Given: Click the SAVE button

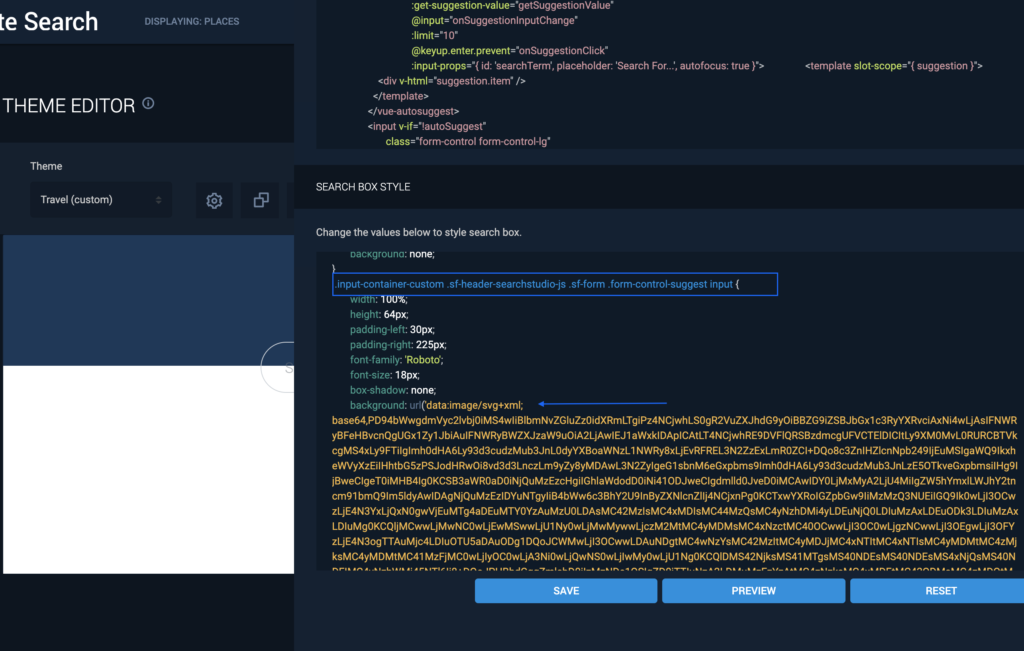Looking at the screenshot, I should (x=566, y=590).
